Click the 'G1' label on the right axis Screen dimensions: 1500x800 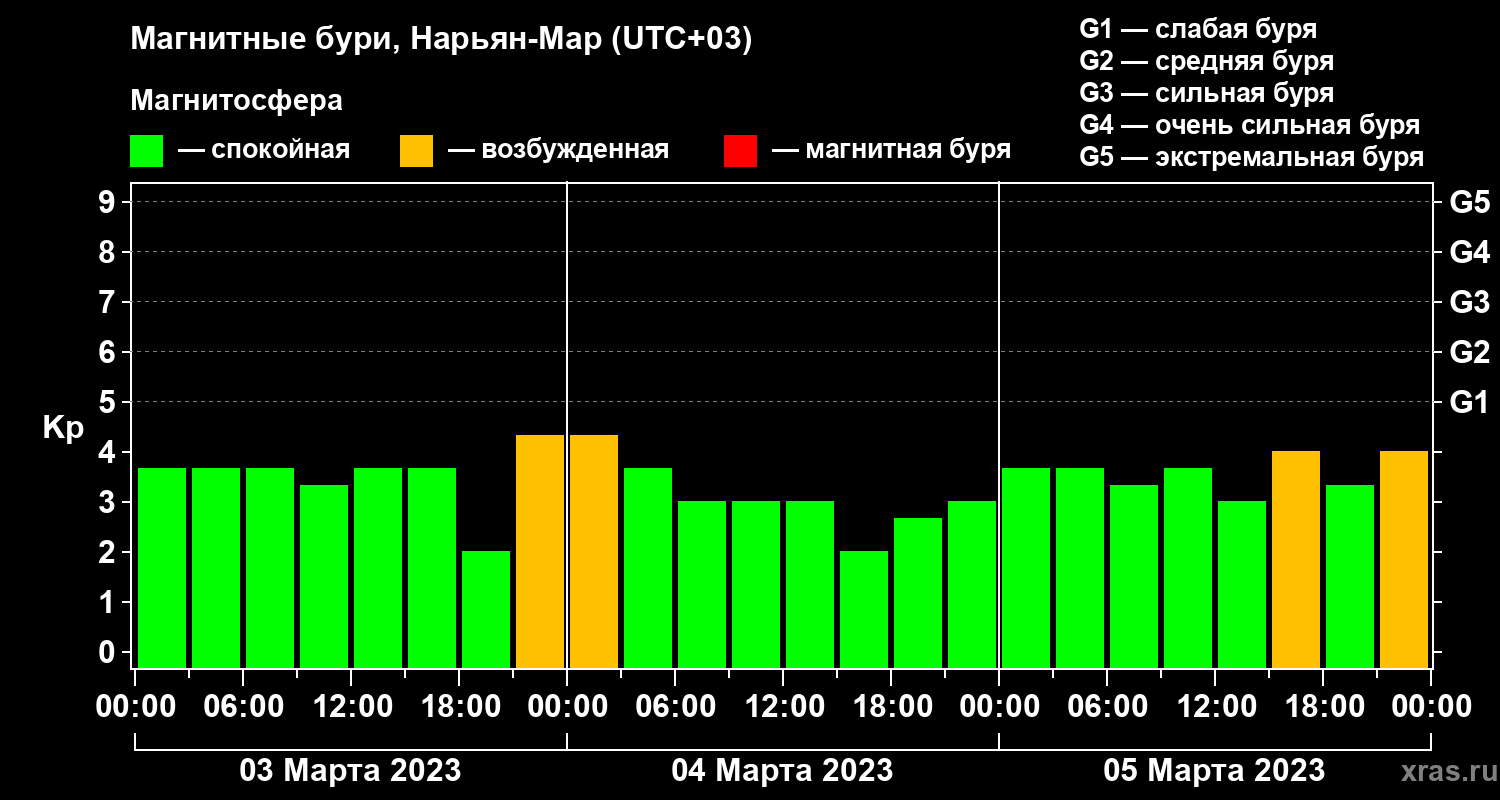[1469, 402]
